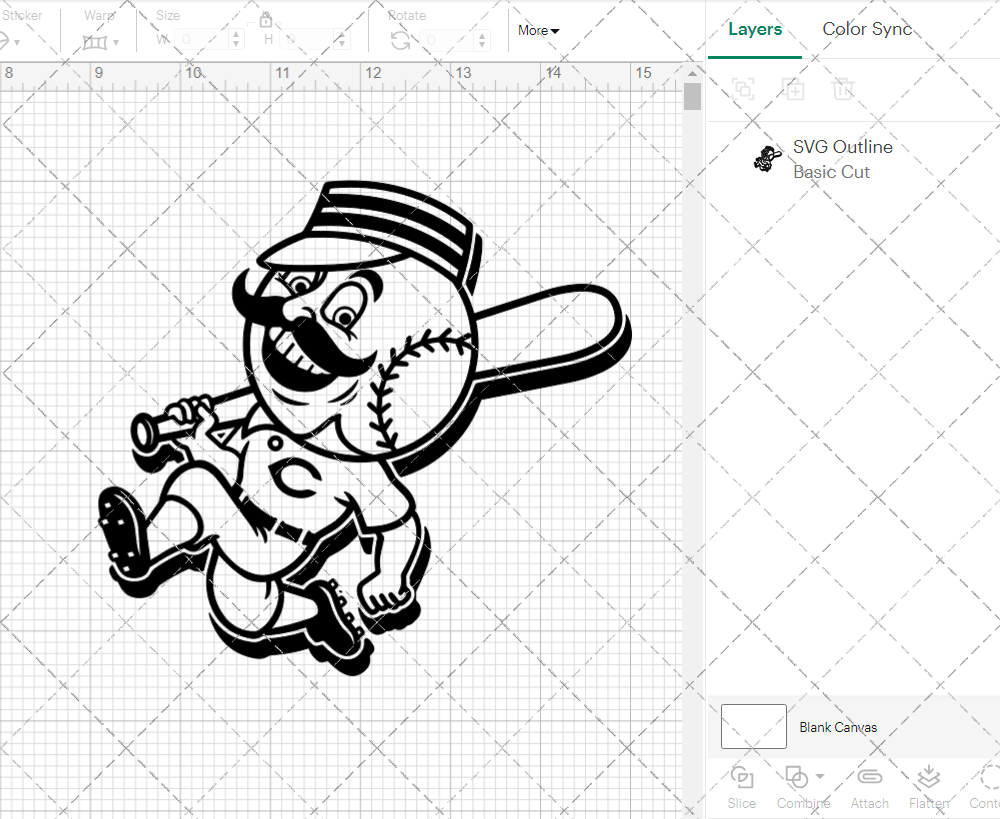Open the Warp dropdown
The width and height of the screenshot is (1000, 819).
pos(101,42)
